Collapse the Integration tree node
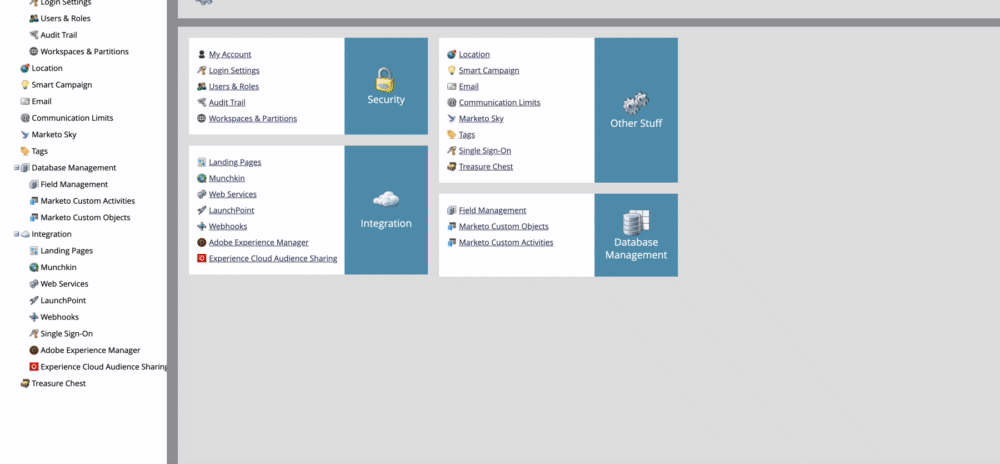Screen dimensions: 1000x464 pos(17,234)
